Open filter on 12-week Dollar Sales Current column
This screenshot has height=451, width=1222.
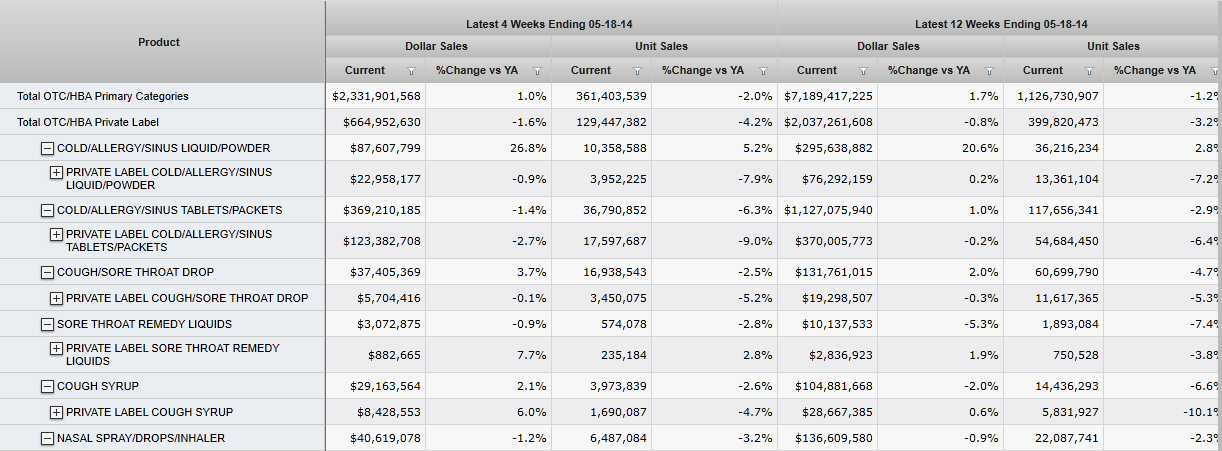tap(863, 71)
